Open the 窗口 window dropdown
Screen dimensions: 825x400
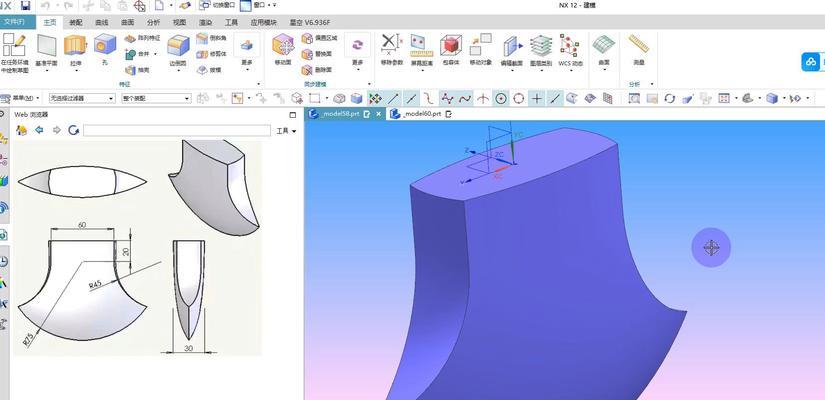[254, 5]
